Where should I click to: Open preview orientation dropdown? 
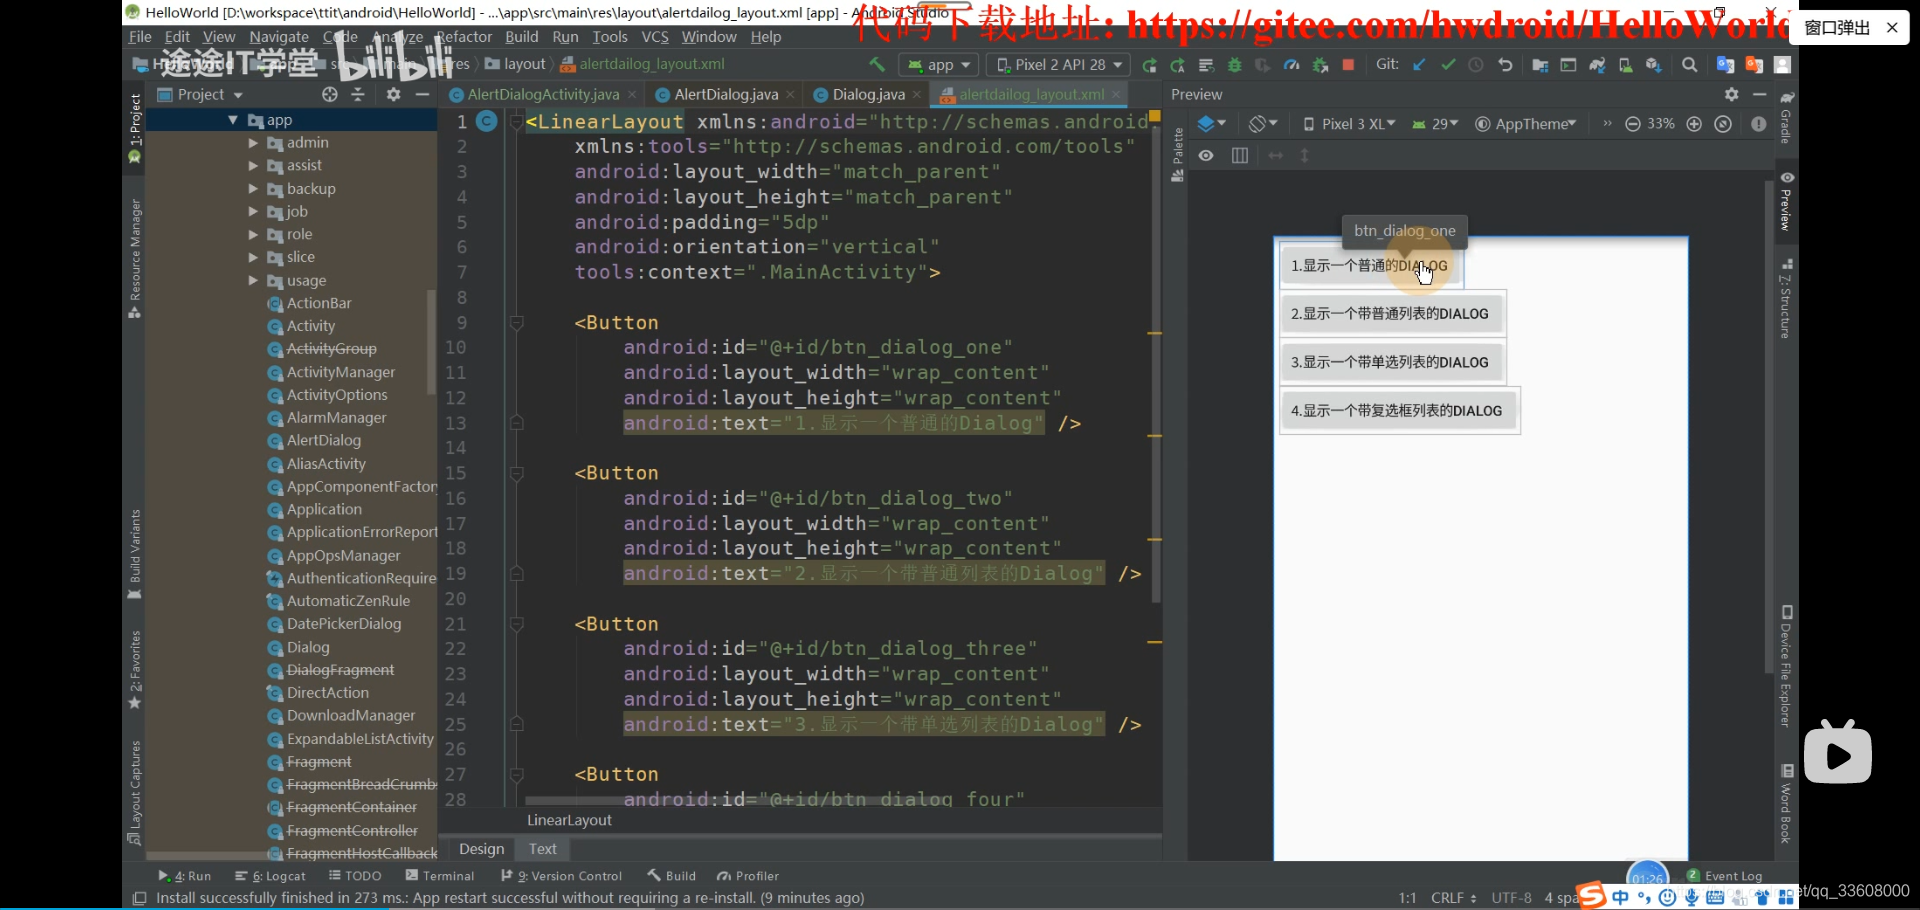point(1263,124)
